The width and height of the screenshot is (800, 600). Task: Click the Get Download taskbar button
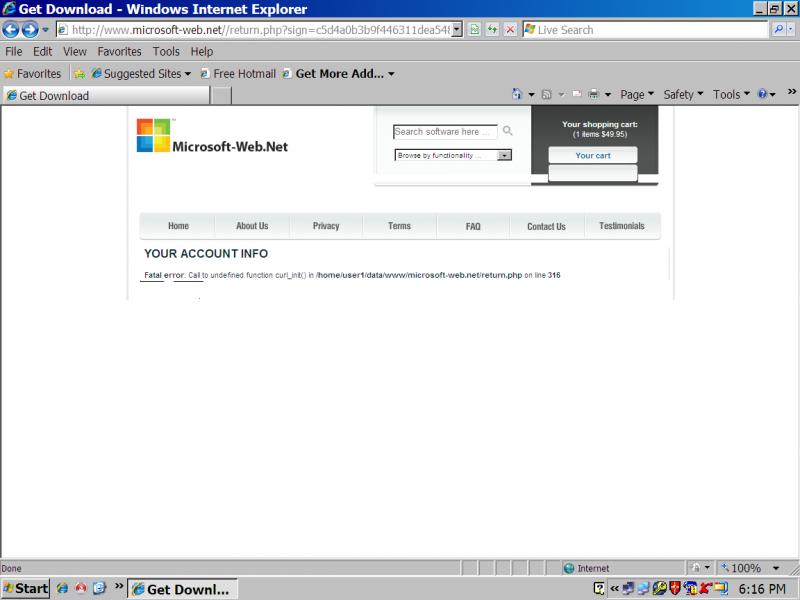182,589
